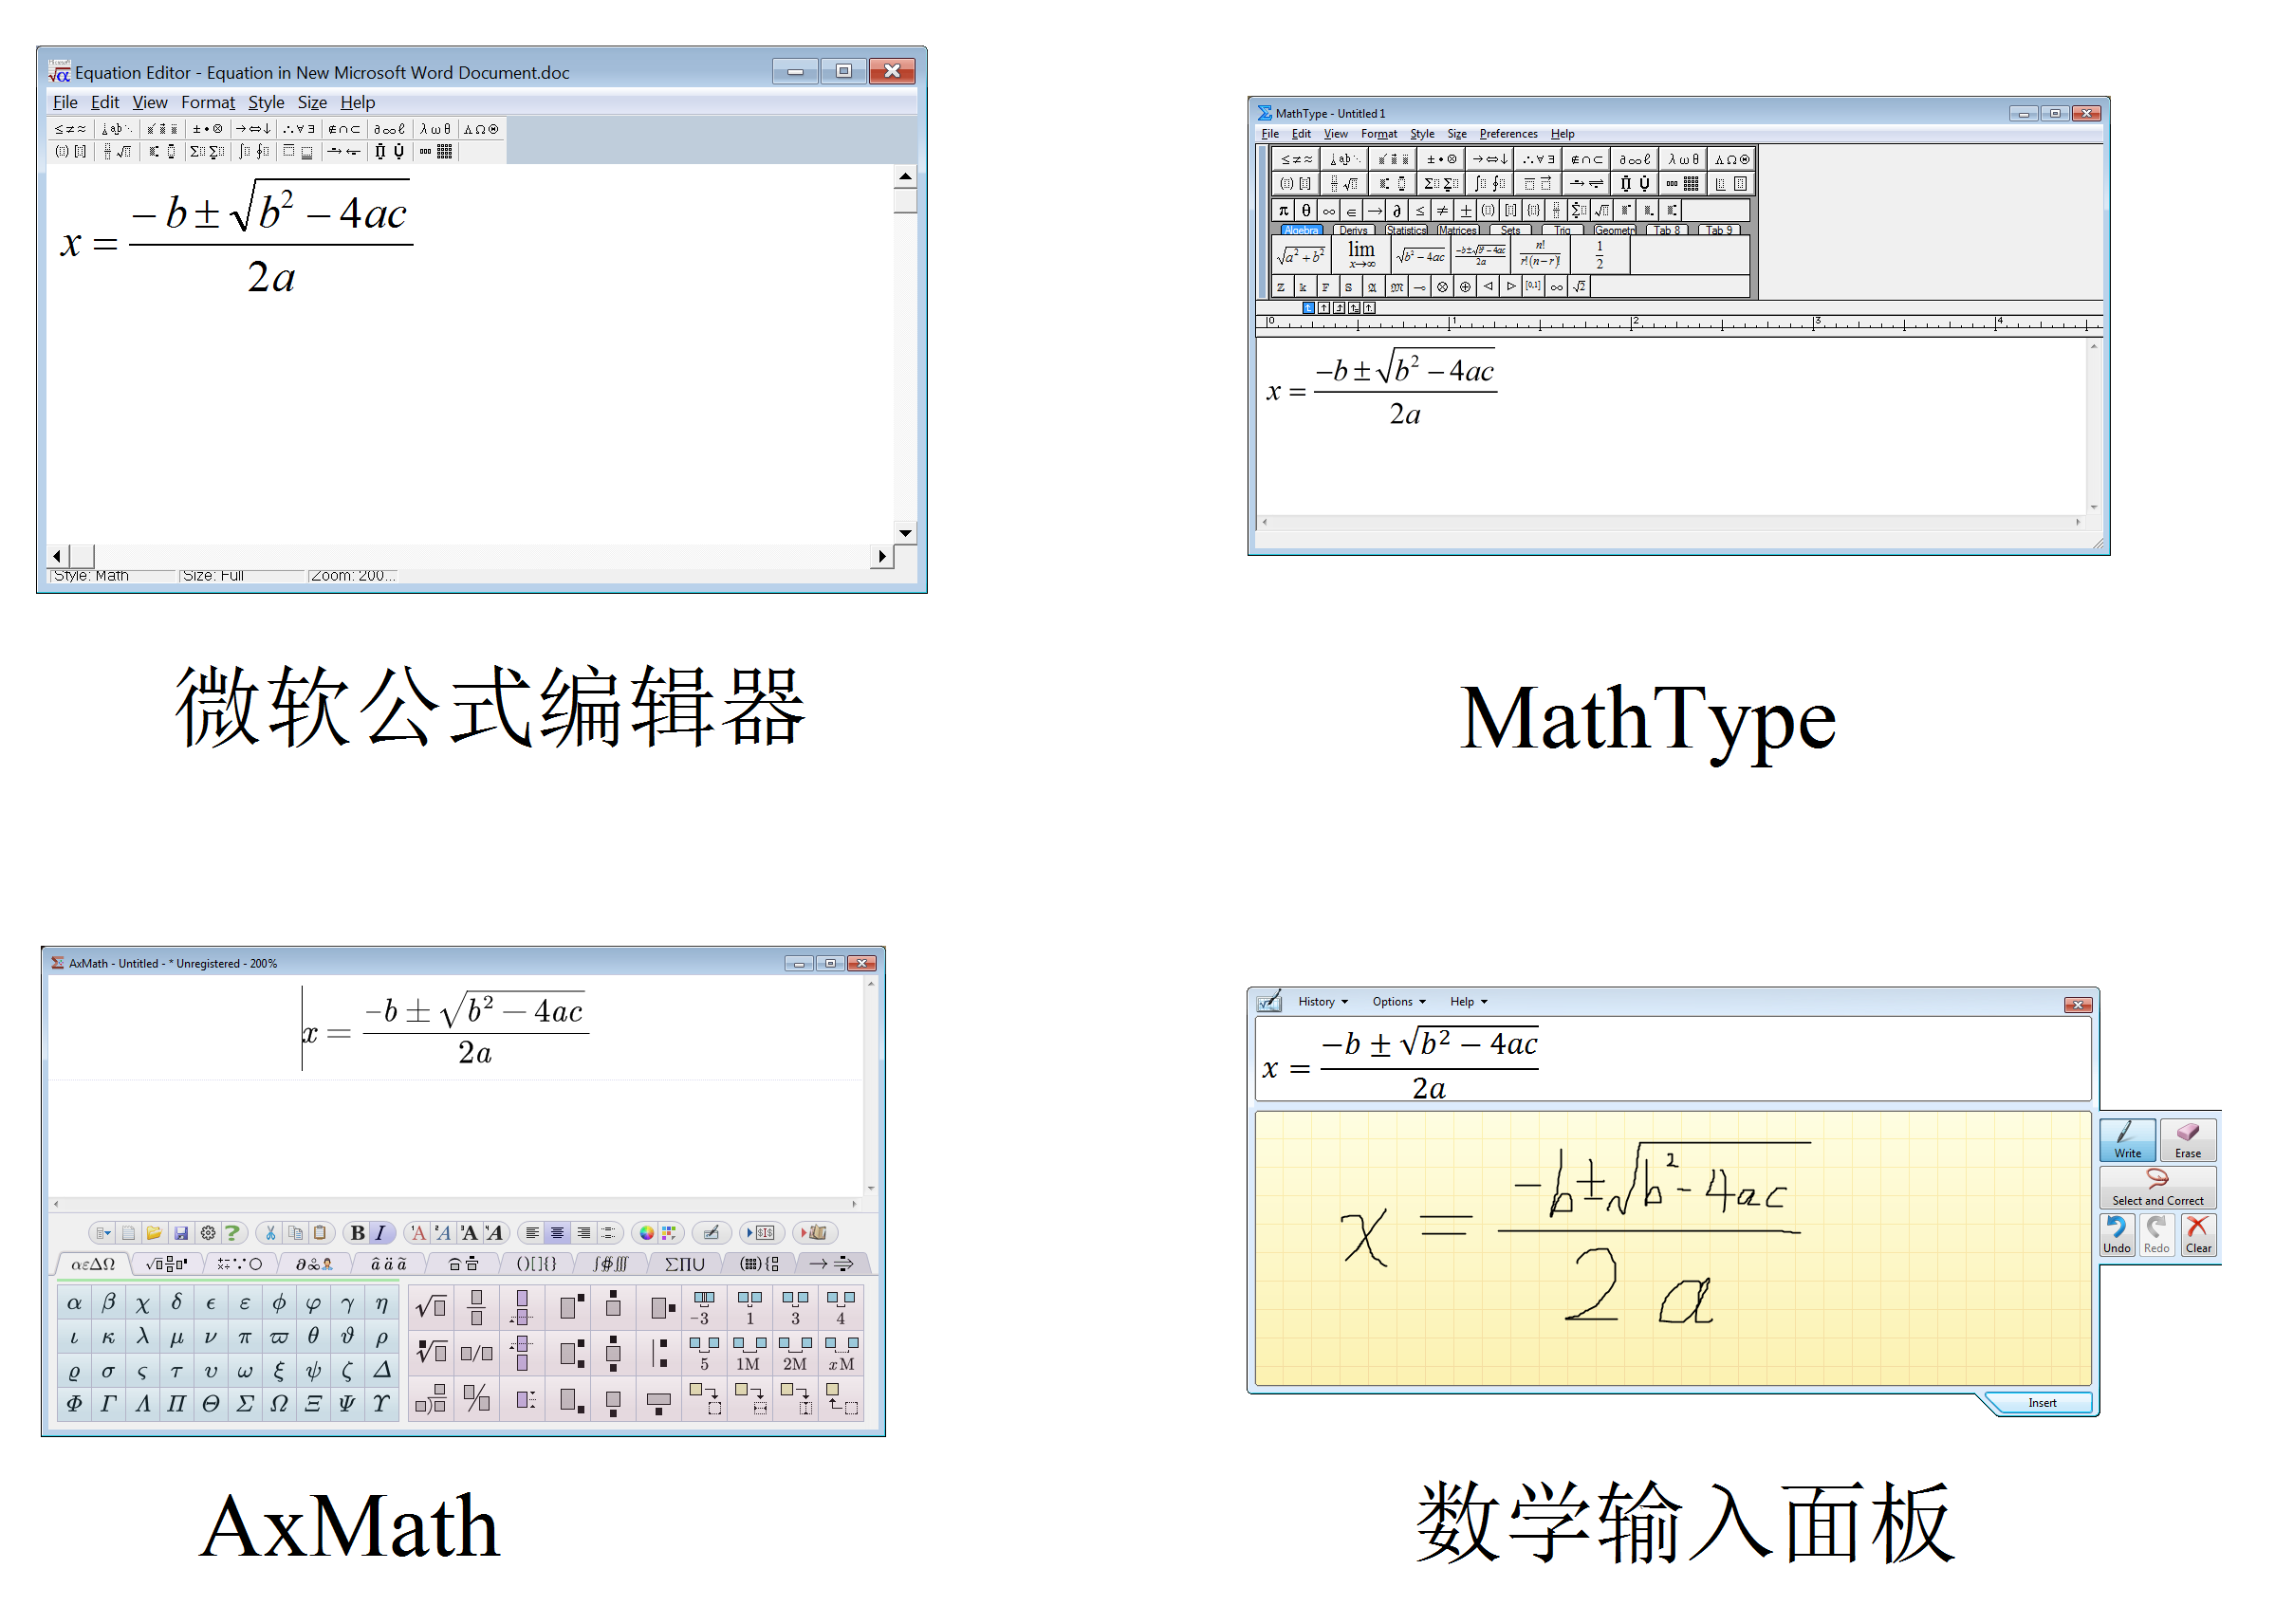This screenshot has height=1624, width=2275.
Task: Open Preferences menu in MathType
Action: click(x=1508, y=134)
